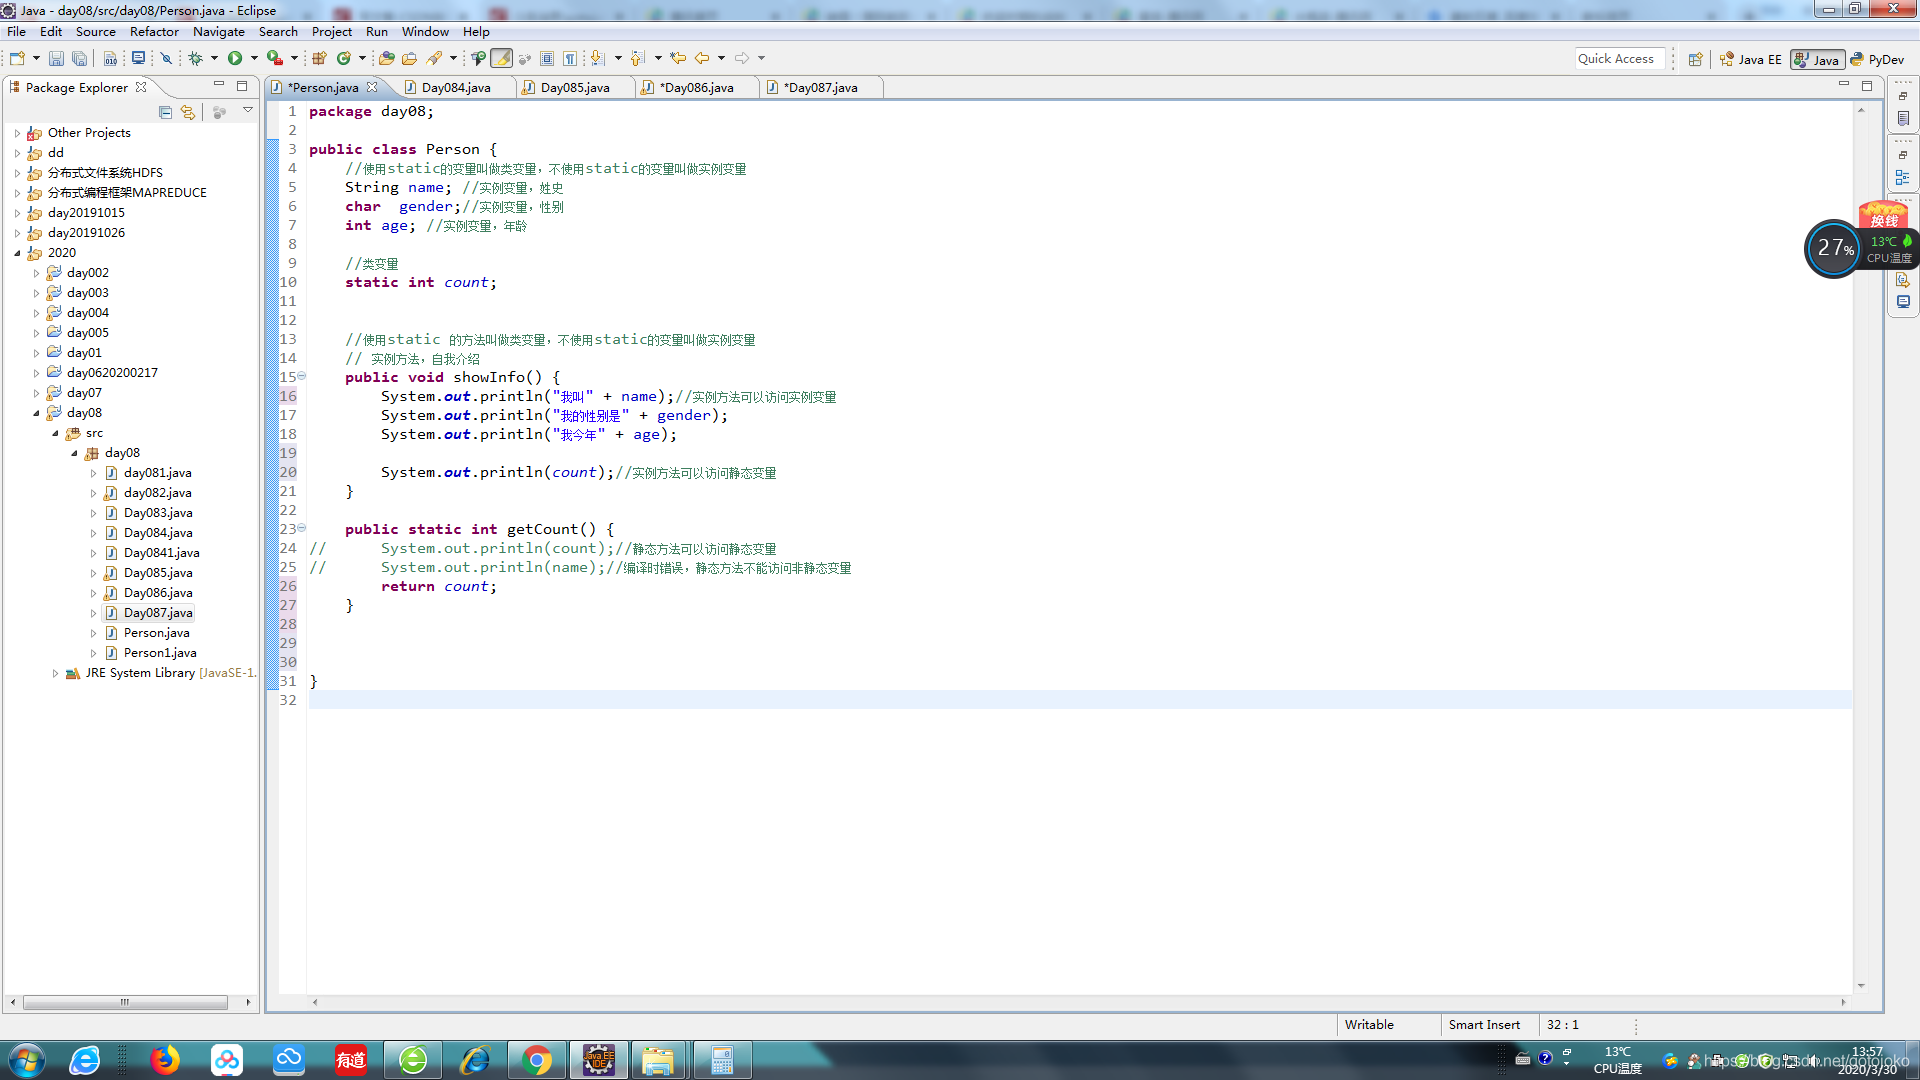Toggle Show Whitespace Characters pilcrow button

(569, 58)
